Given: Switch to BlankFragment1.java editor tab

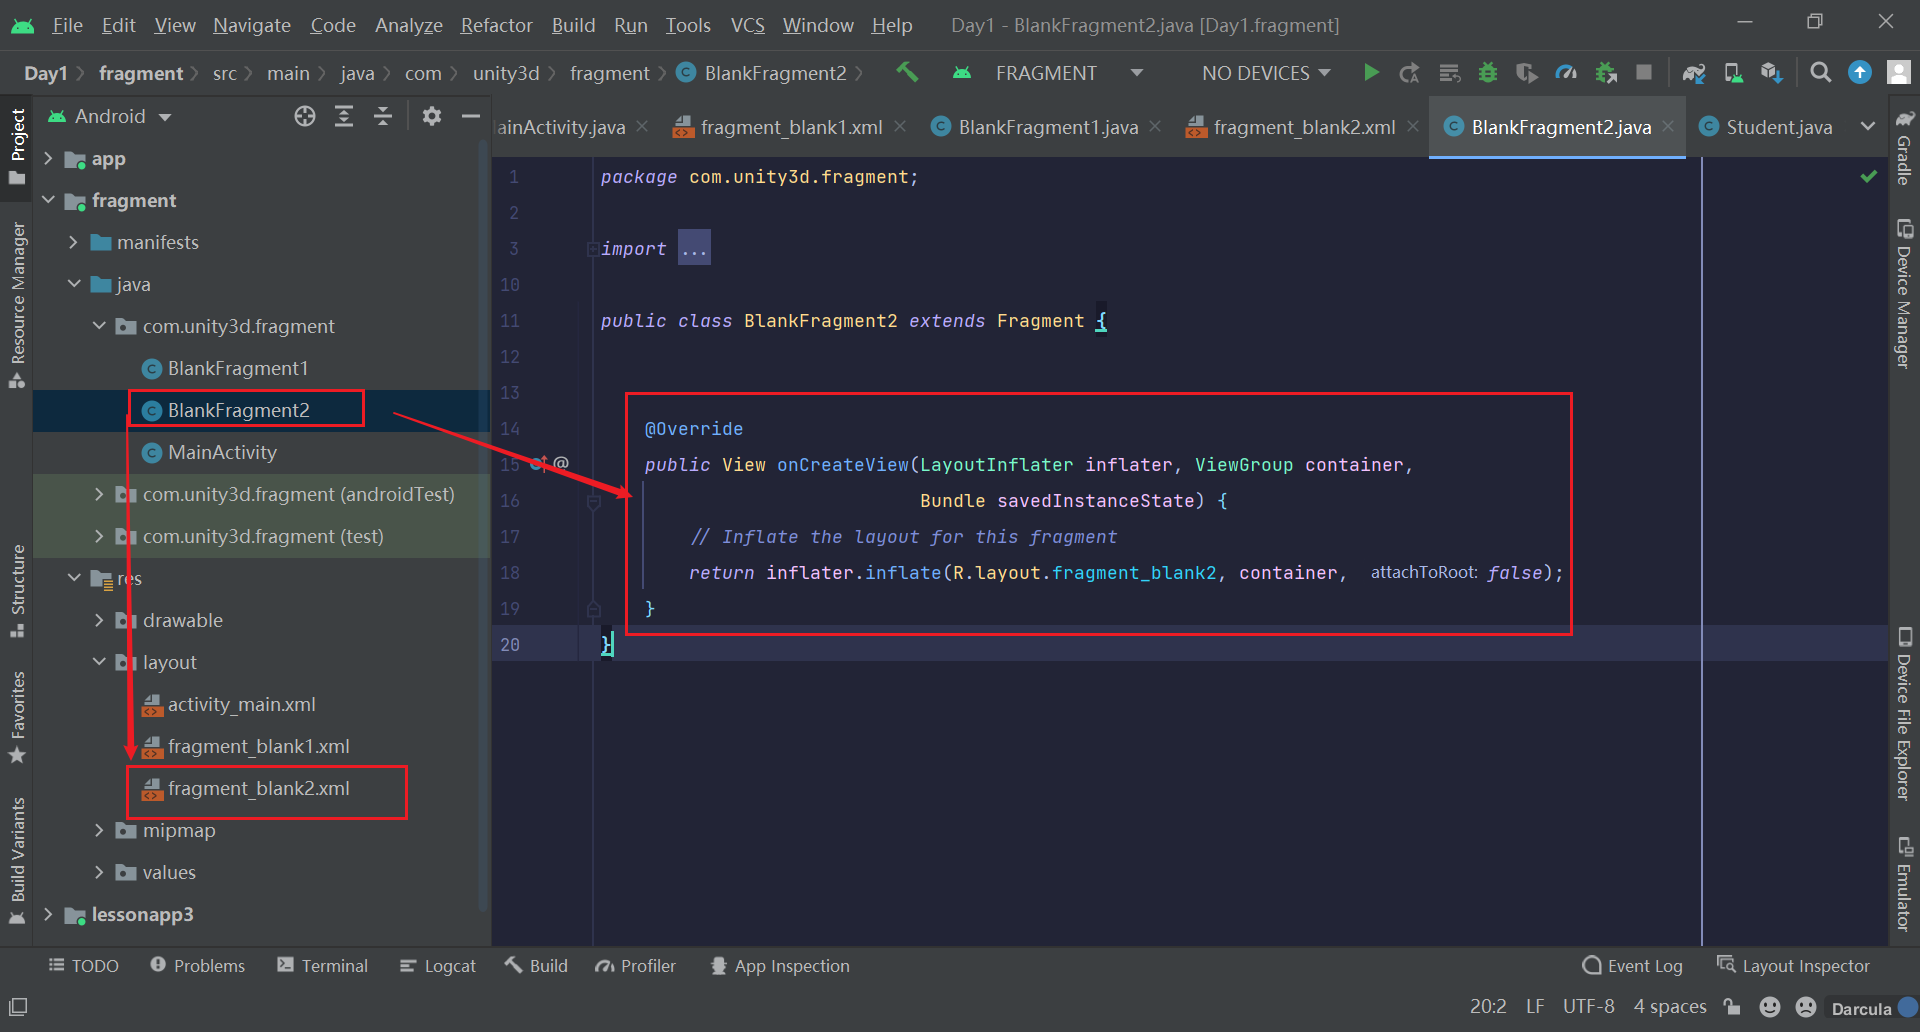Looking at the screenshot, I should [x=1047, y=127].
